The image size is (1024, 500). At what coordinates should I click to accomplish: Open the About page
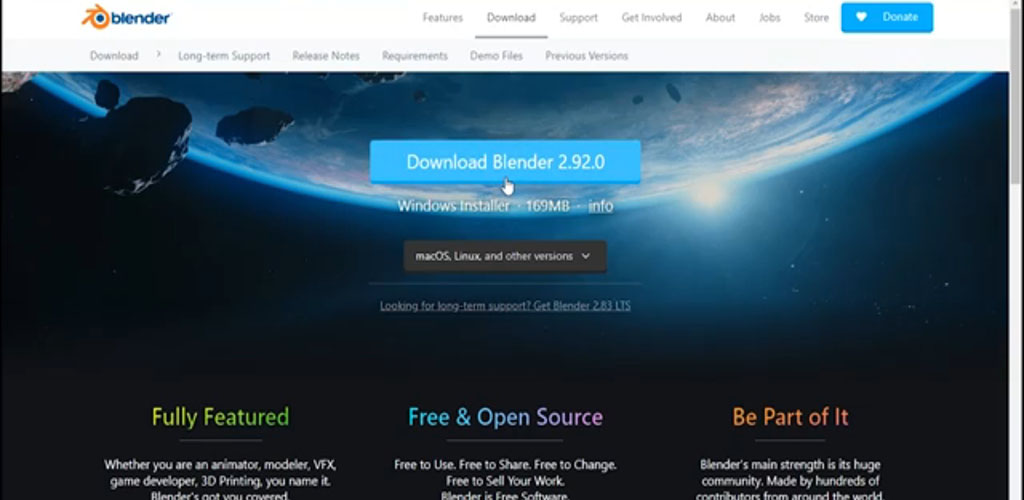(x=720, y=18)
